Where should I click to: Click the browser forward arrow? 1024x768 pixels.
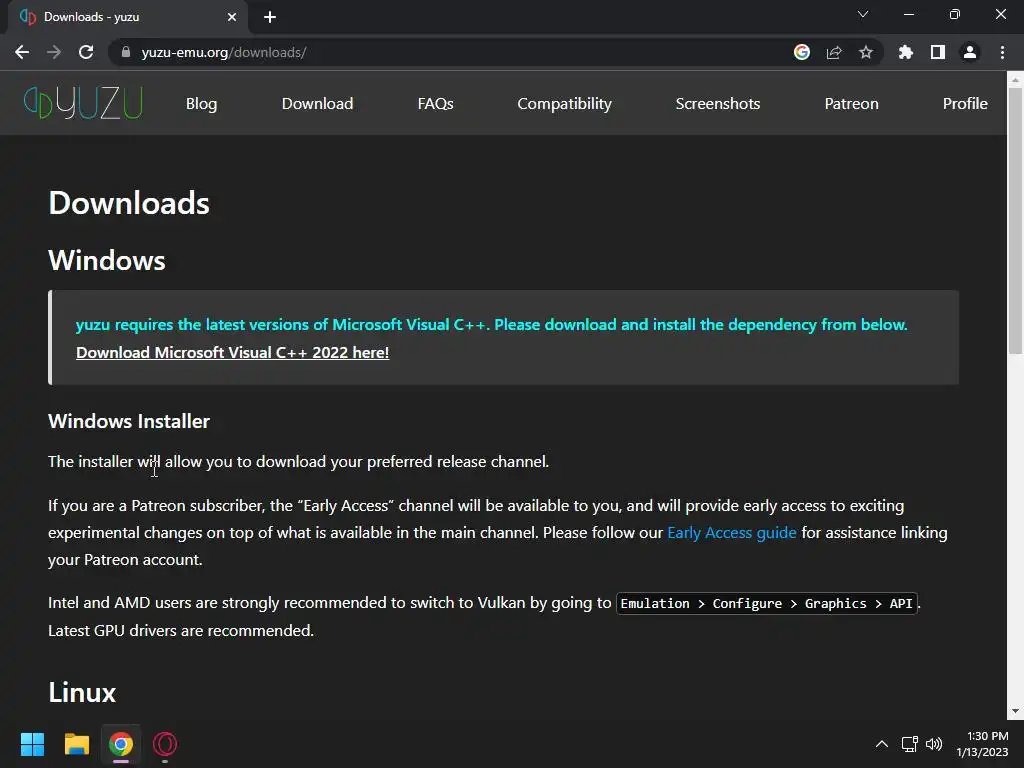coord(54,52)
